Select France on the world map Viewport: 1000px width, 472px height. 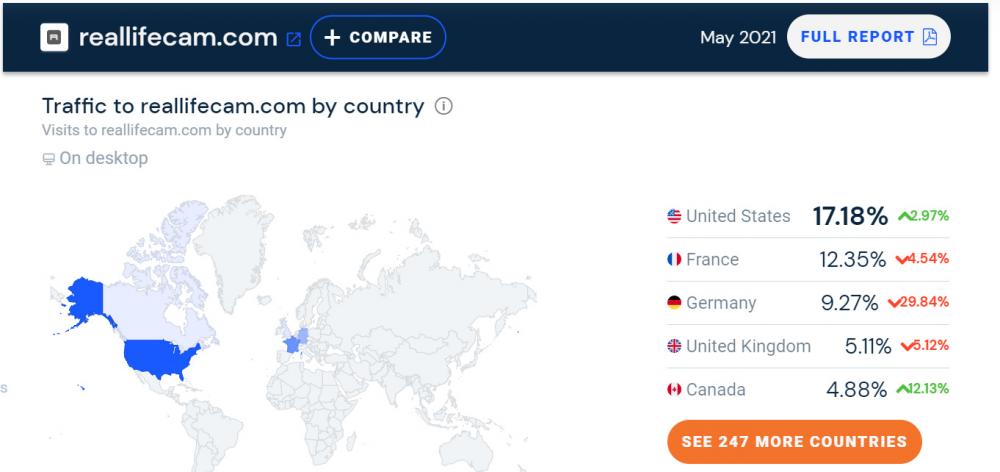tap(293, 343)
